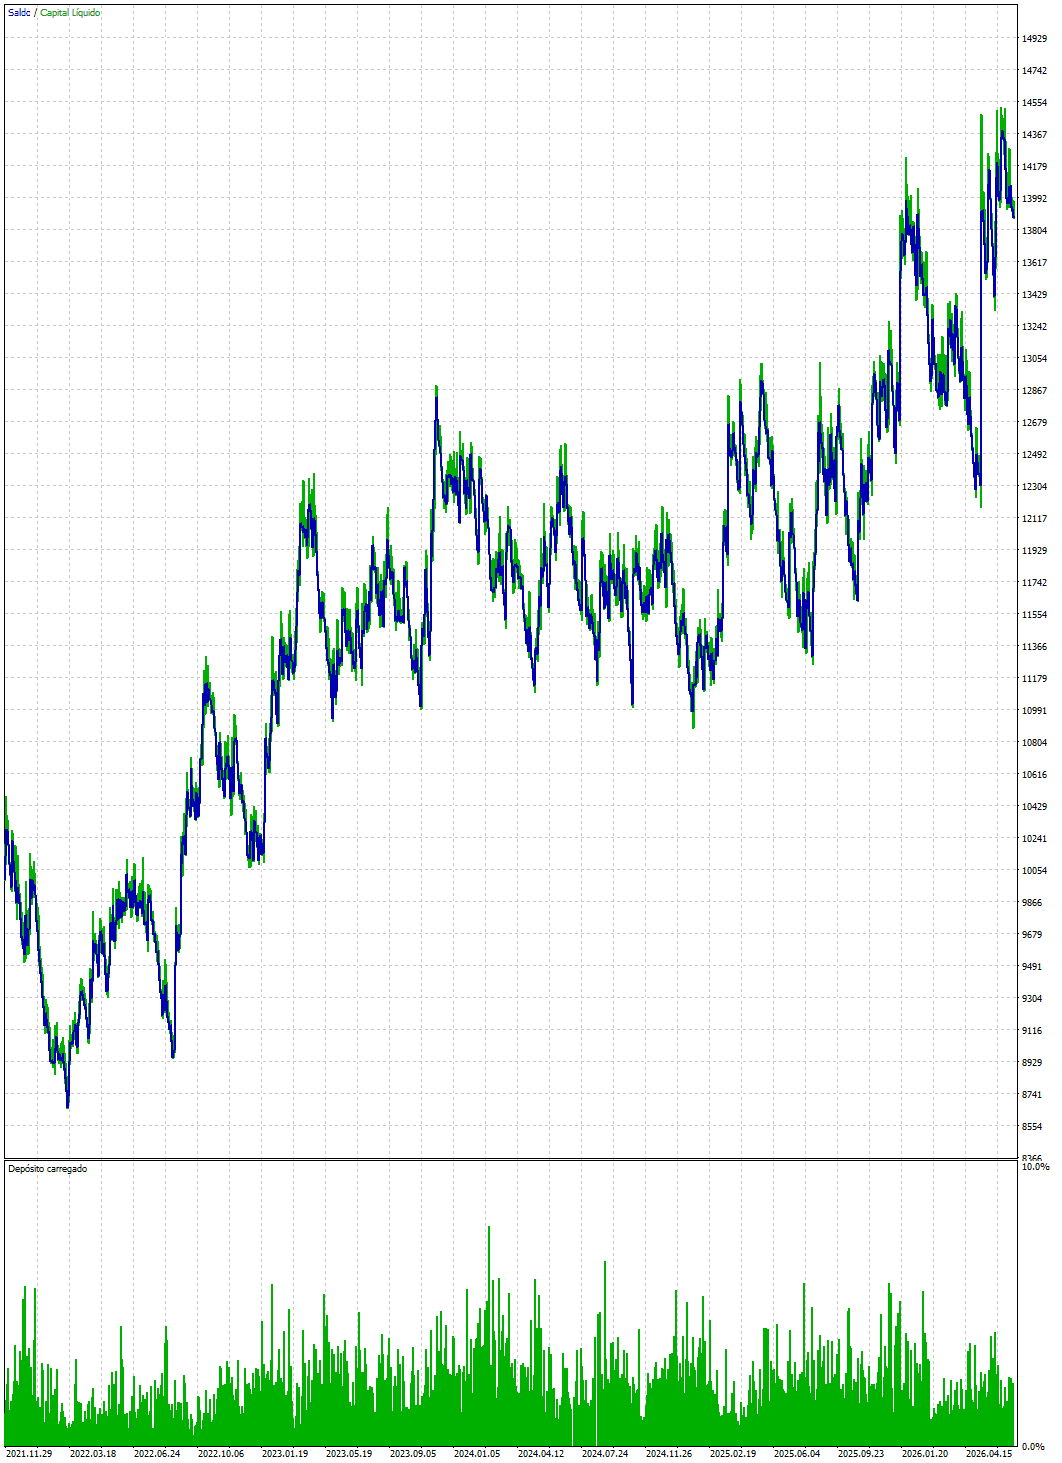
Task: Click the 14367 axis value
Action: (1035, 135)
